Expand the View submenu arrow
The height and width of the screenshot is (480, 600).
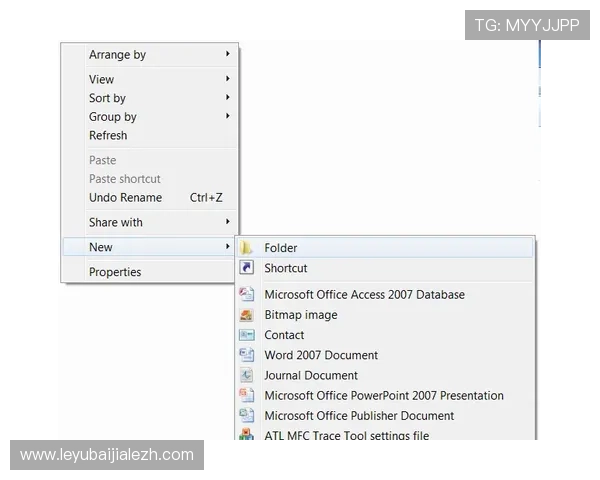(228, 79)
